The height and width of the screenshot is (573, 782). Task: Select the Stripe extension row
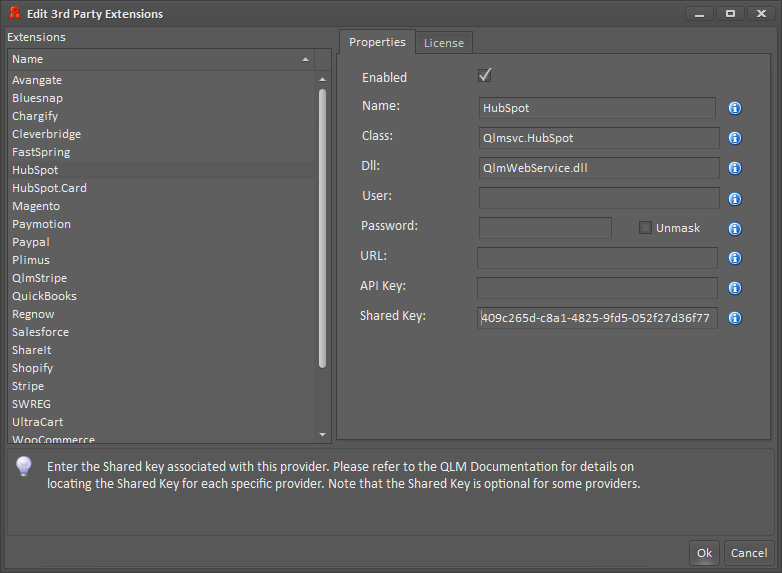click(x=161, y=386)
